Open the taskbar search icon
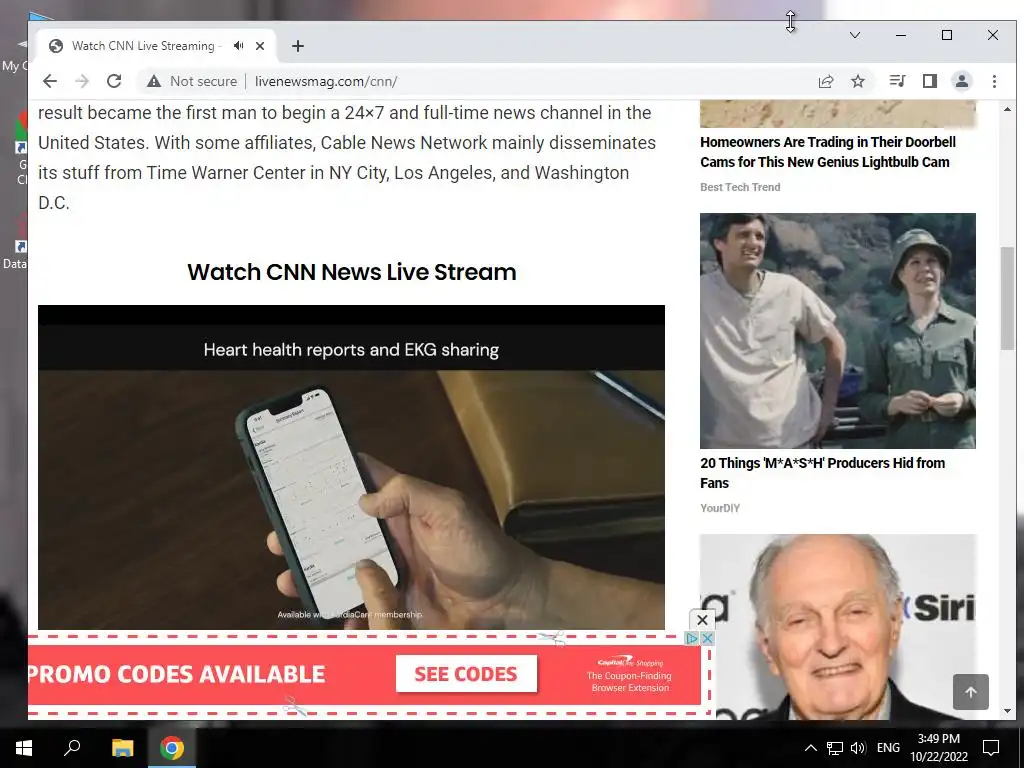Image resolution: width=1024 pixels, height=768 pixels. tap(72, 748)
